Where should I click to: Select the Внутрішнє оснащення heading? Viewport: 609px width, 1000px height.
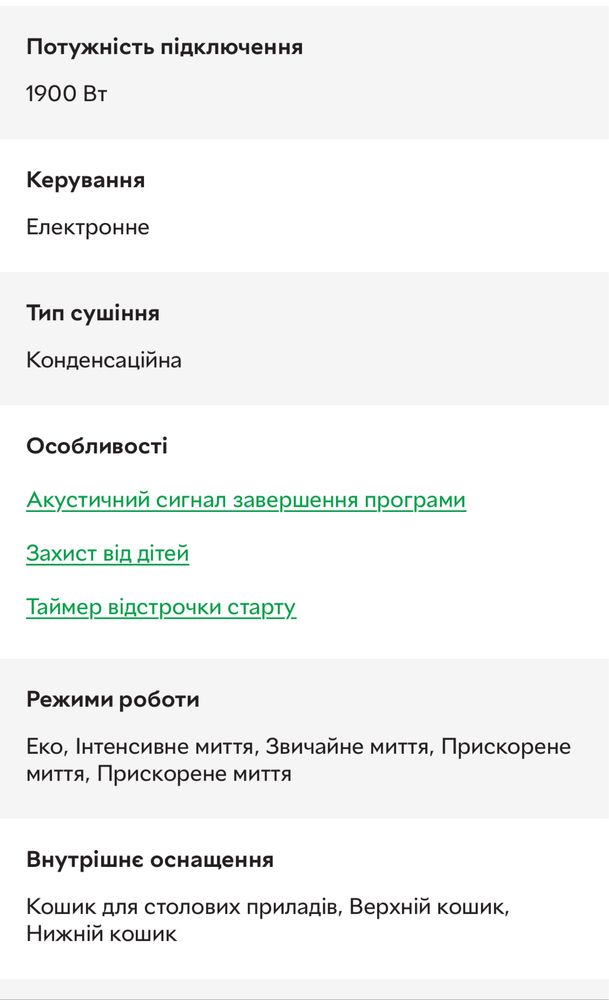150,860
